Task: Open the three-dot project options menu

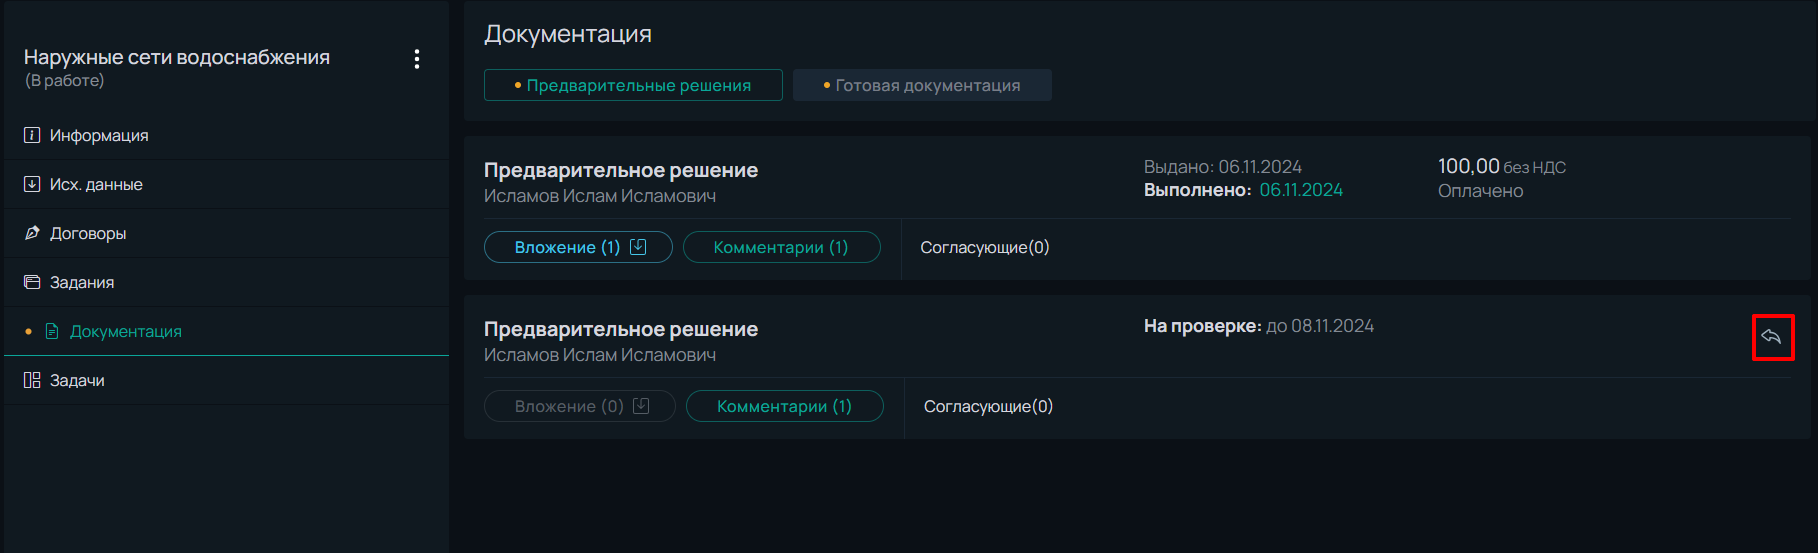Action: pos(417,59)
